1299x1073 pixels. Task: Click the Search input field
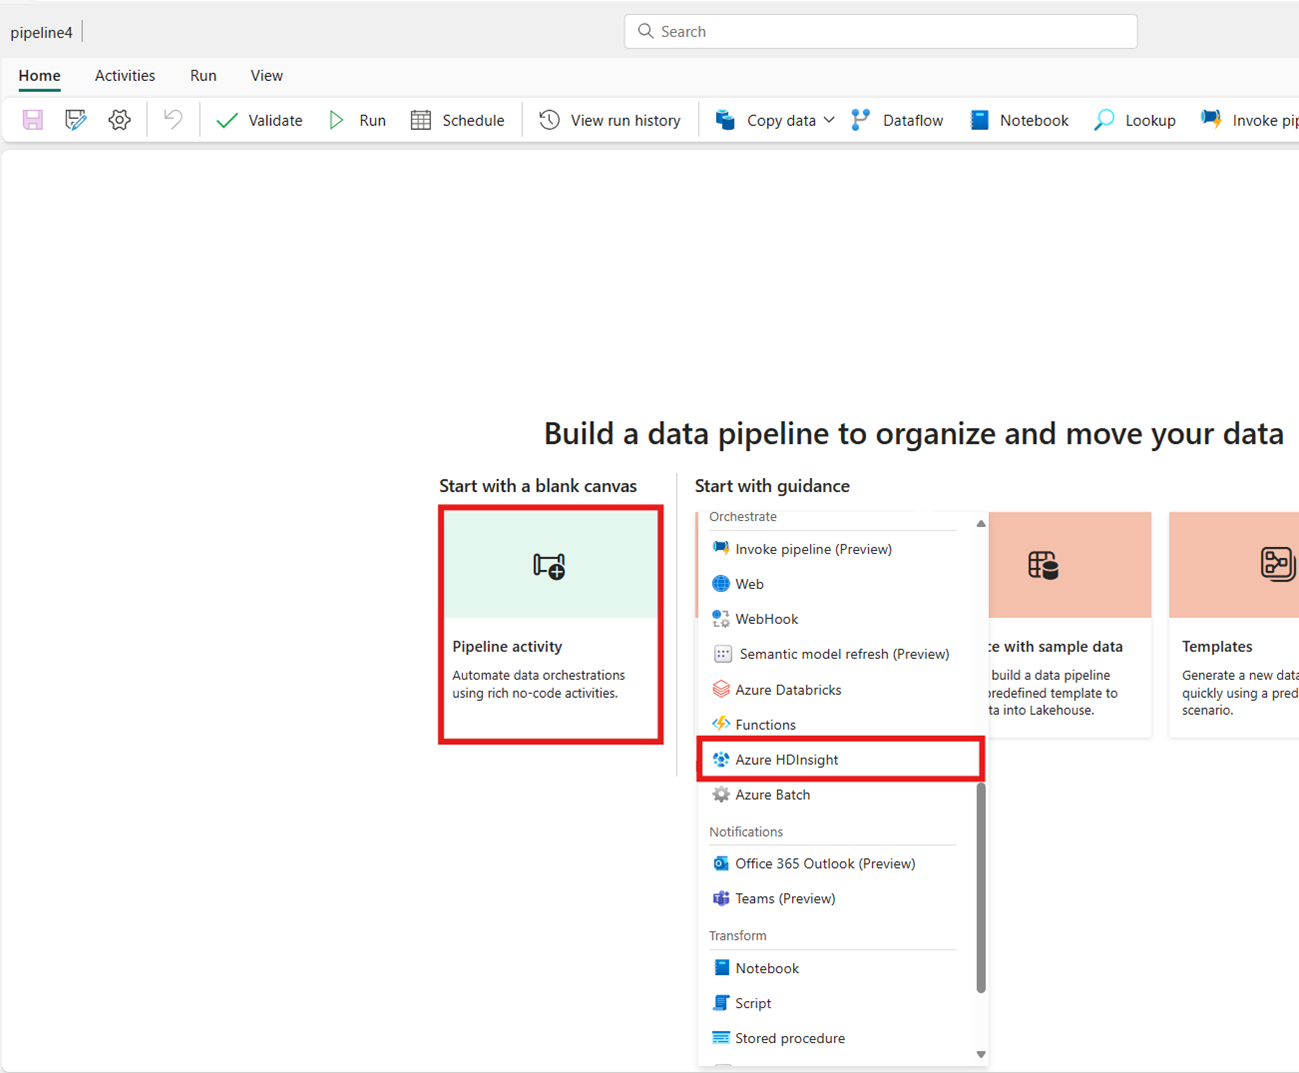881,31
